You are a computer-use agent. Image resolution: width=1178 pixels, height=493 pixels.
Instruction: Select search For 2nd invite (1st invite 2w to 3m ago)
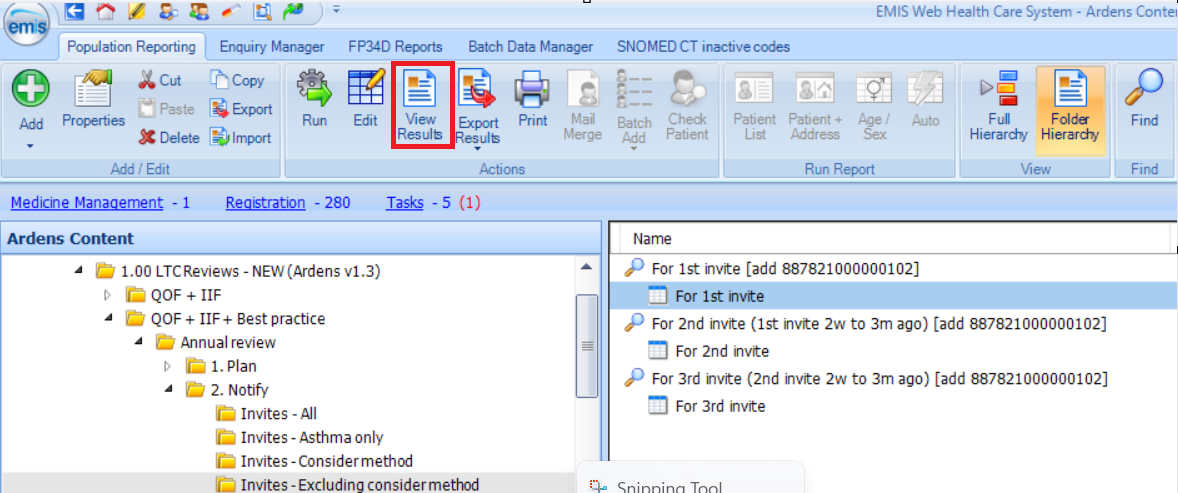click(865, 324)
